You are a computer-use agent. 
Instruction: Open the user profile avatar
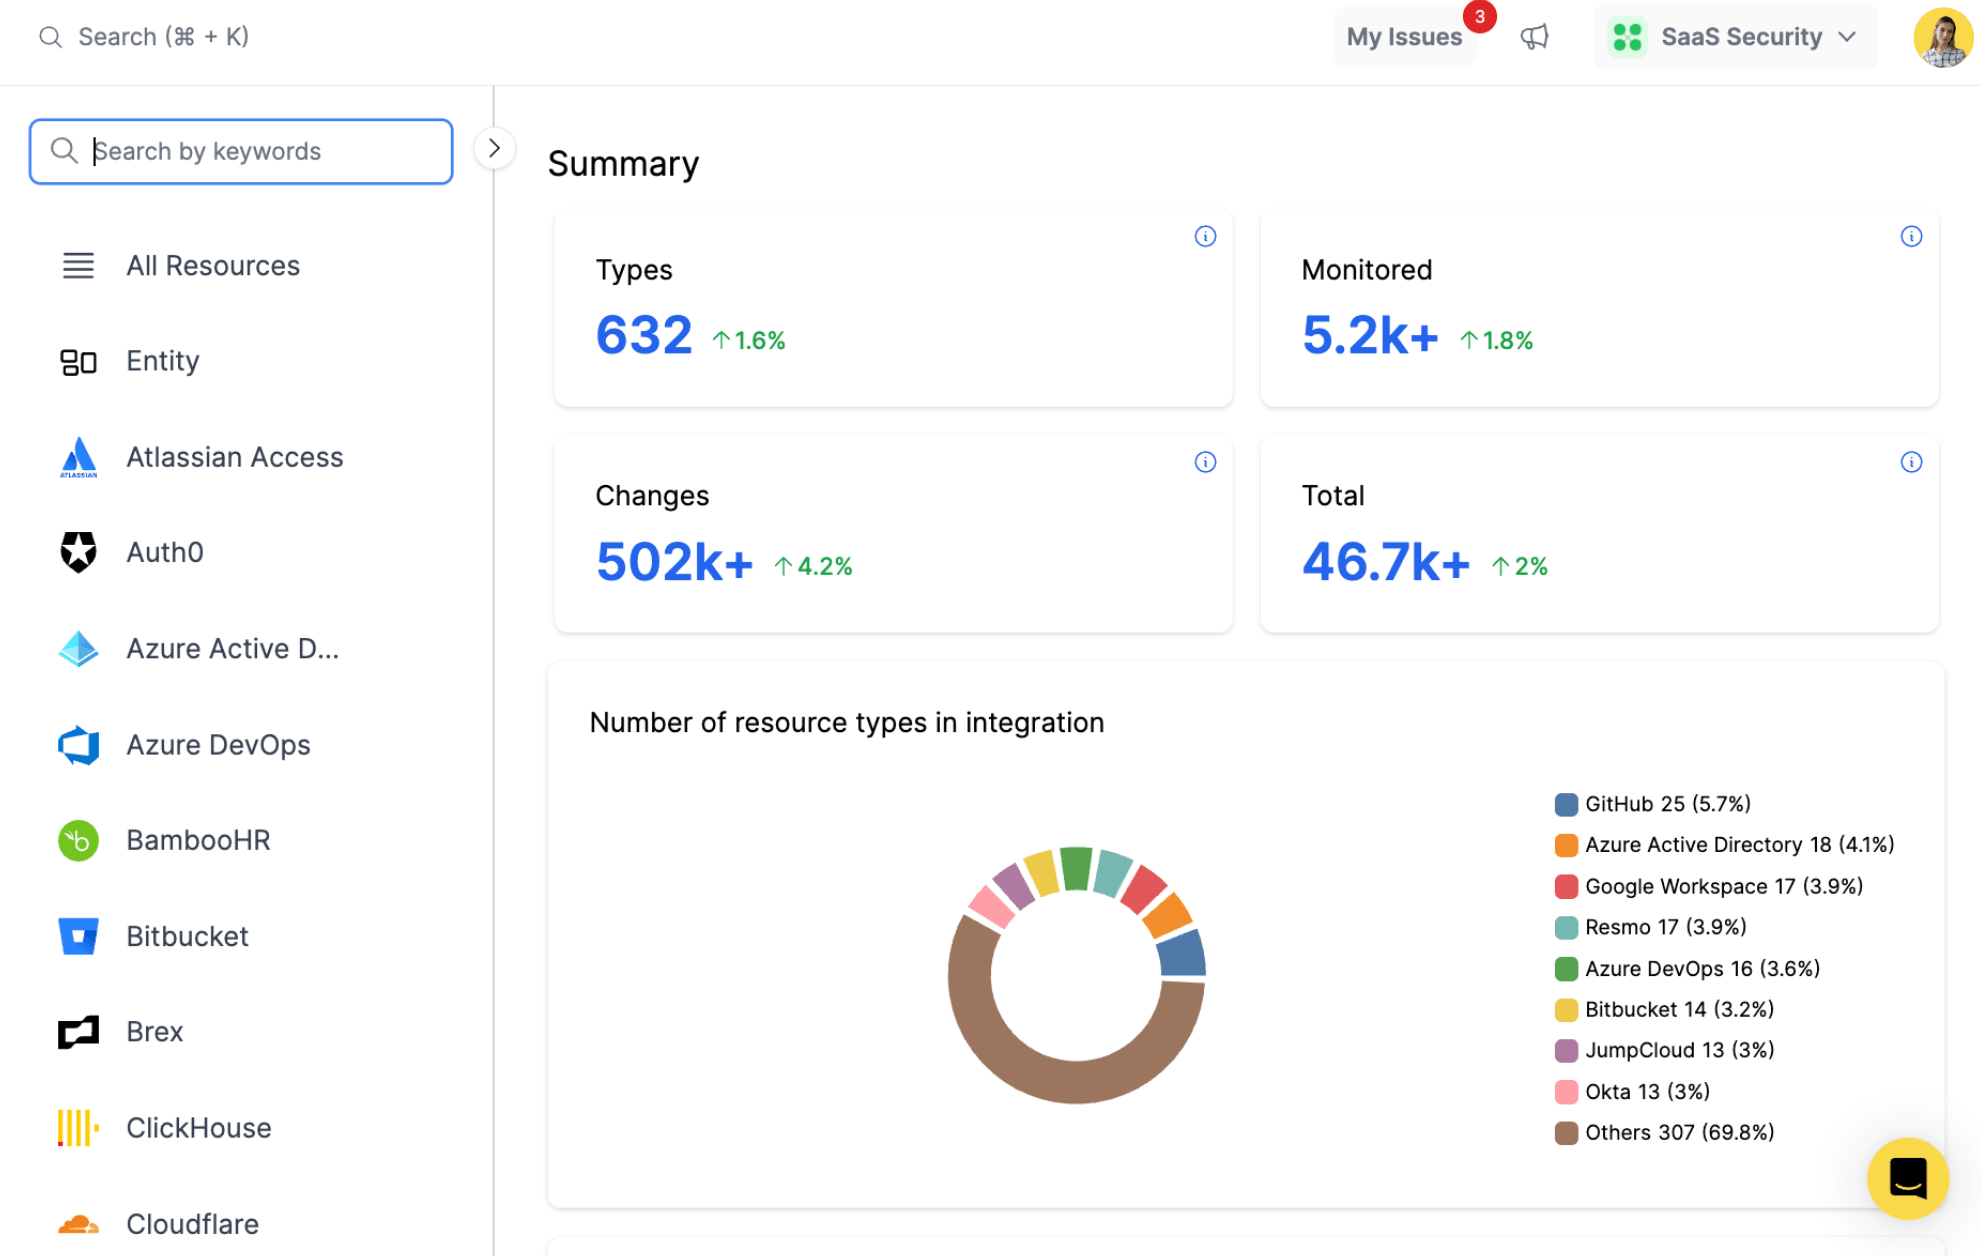(x=1943, y=37)
